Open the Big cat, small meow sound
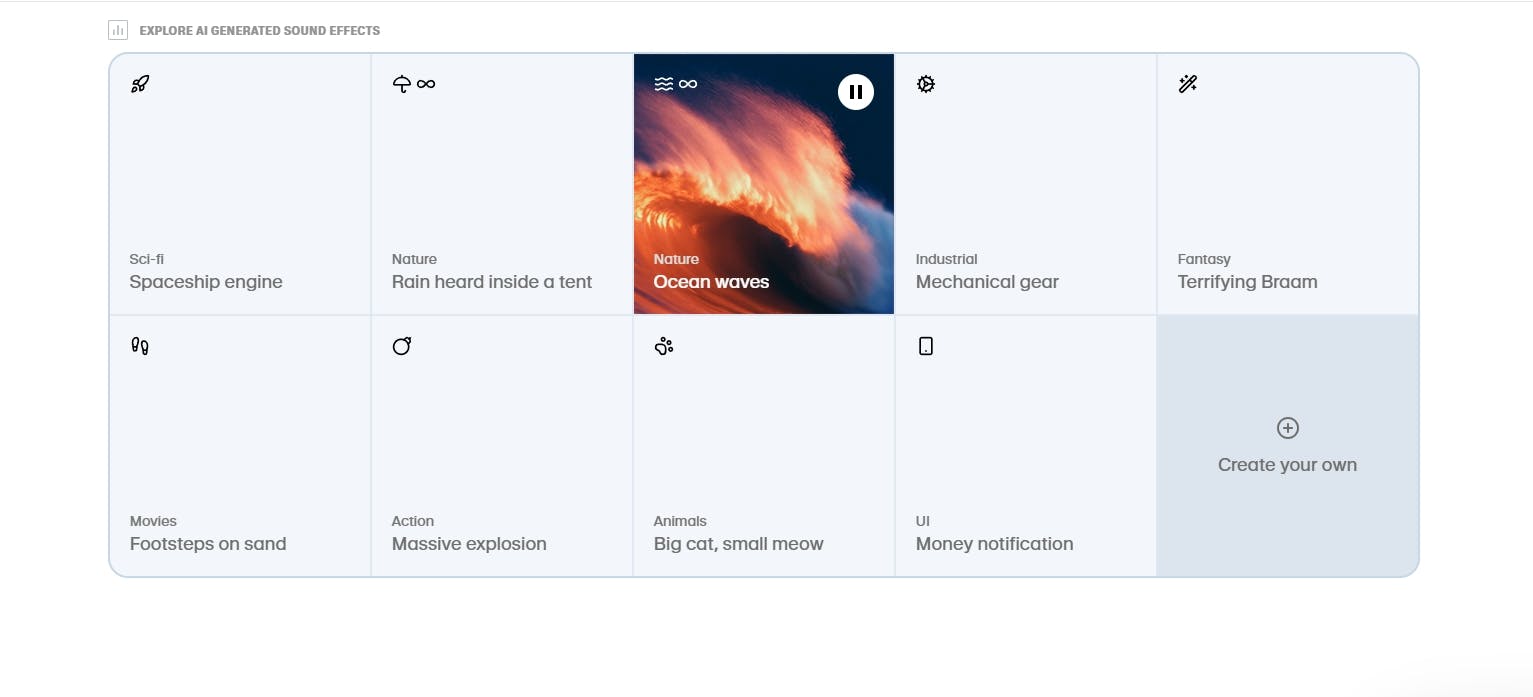 pyautogui.click(x=739, y=544)
